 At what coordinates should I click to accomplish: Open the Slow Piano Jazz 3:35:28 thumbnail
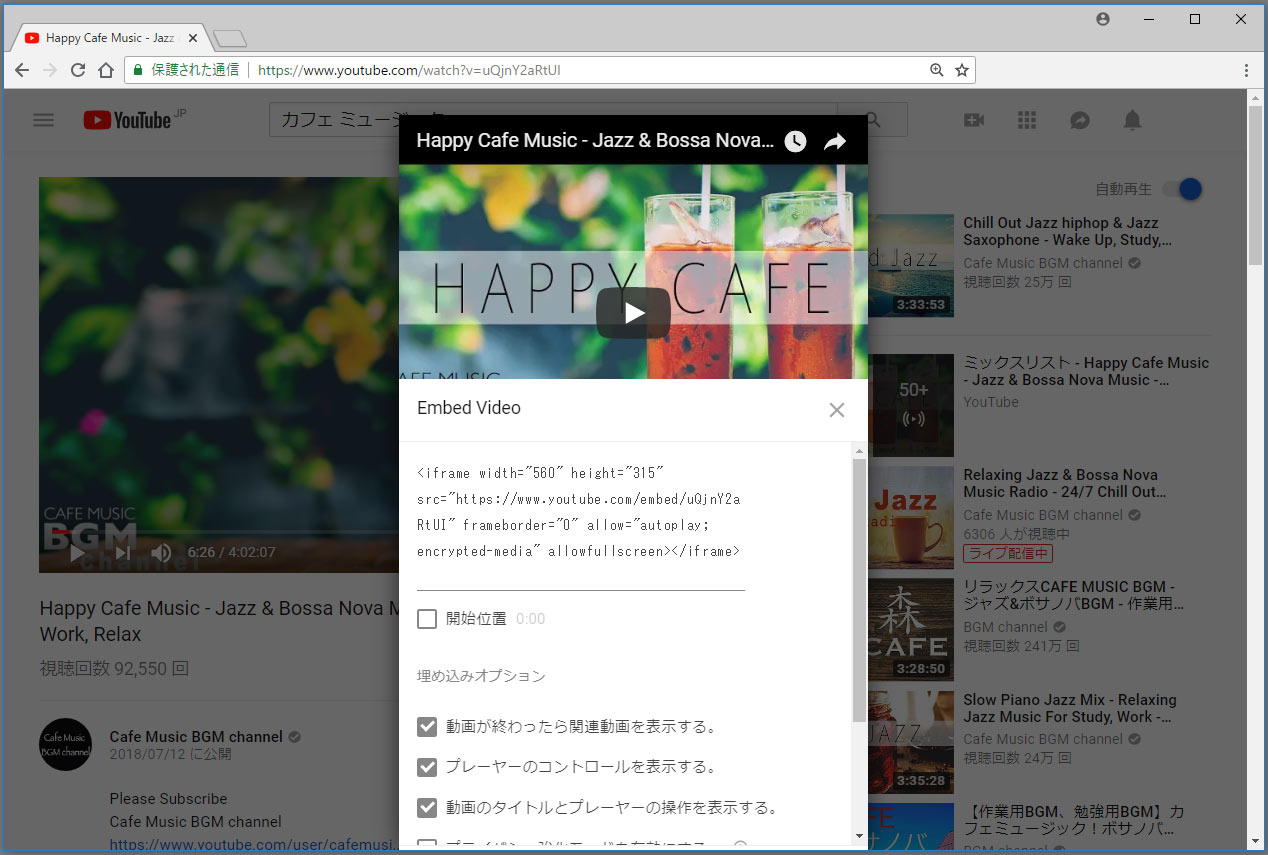tap(911, 741)
